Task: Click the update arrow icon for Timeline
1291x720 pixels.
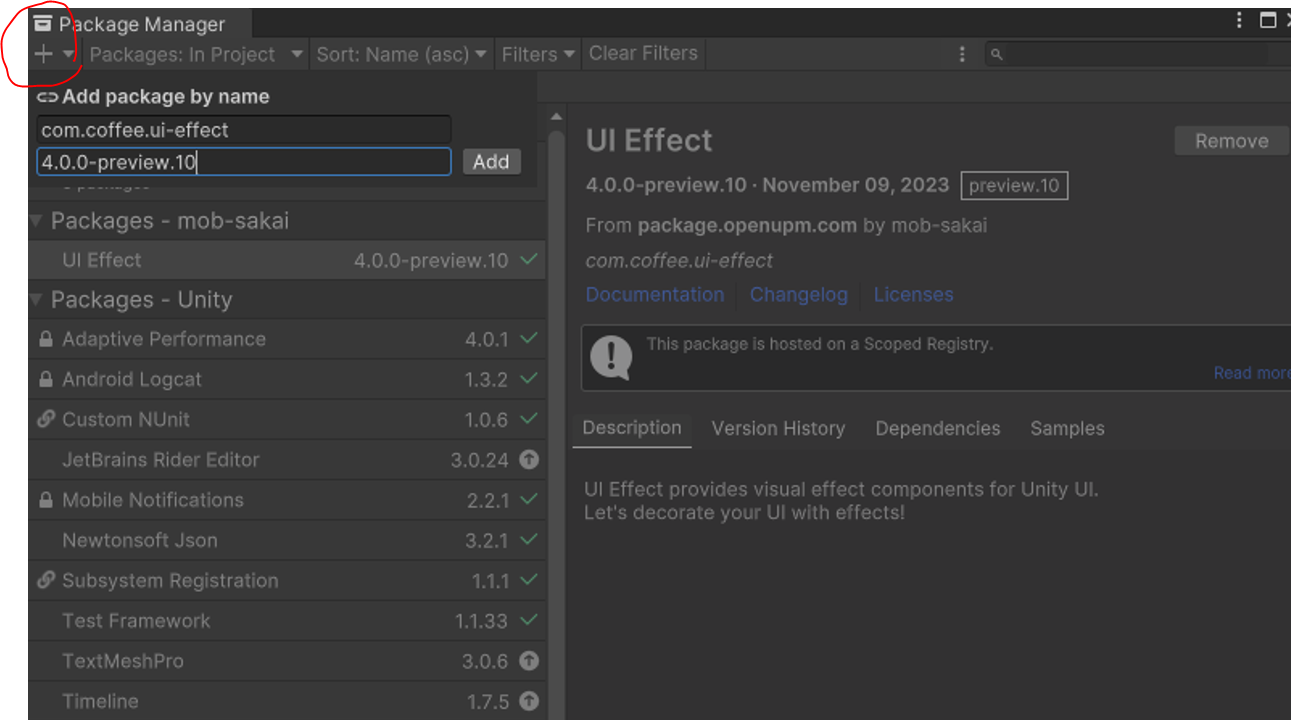Action: pos(529,701)
